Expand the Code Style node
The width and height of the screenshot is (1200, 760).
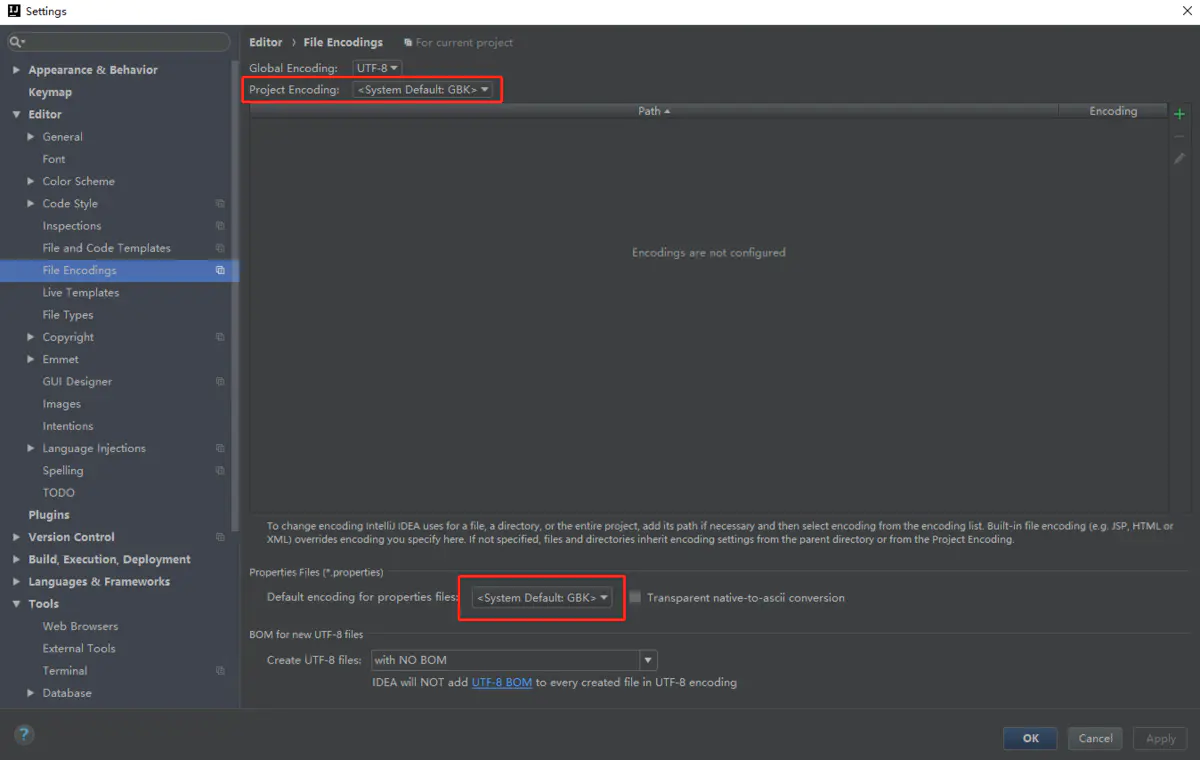(31, 204)
